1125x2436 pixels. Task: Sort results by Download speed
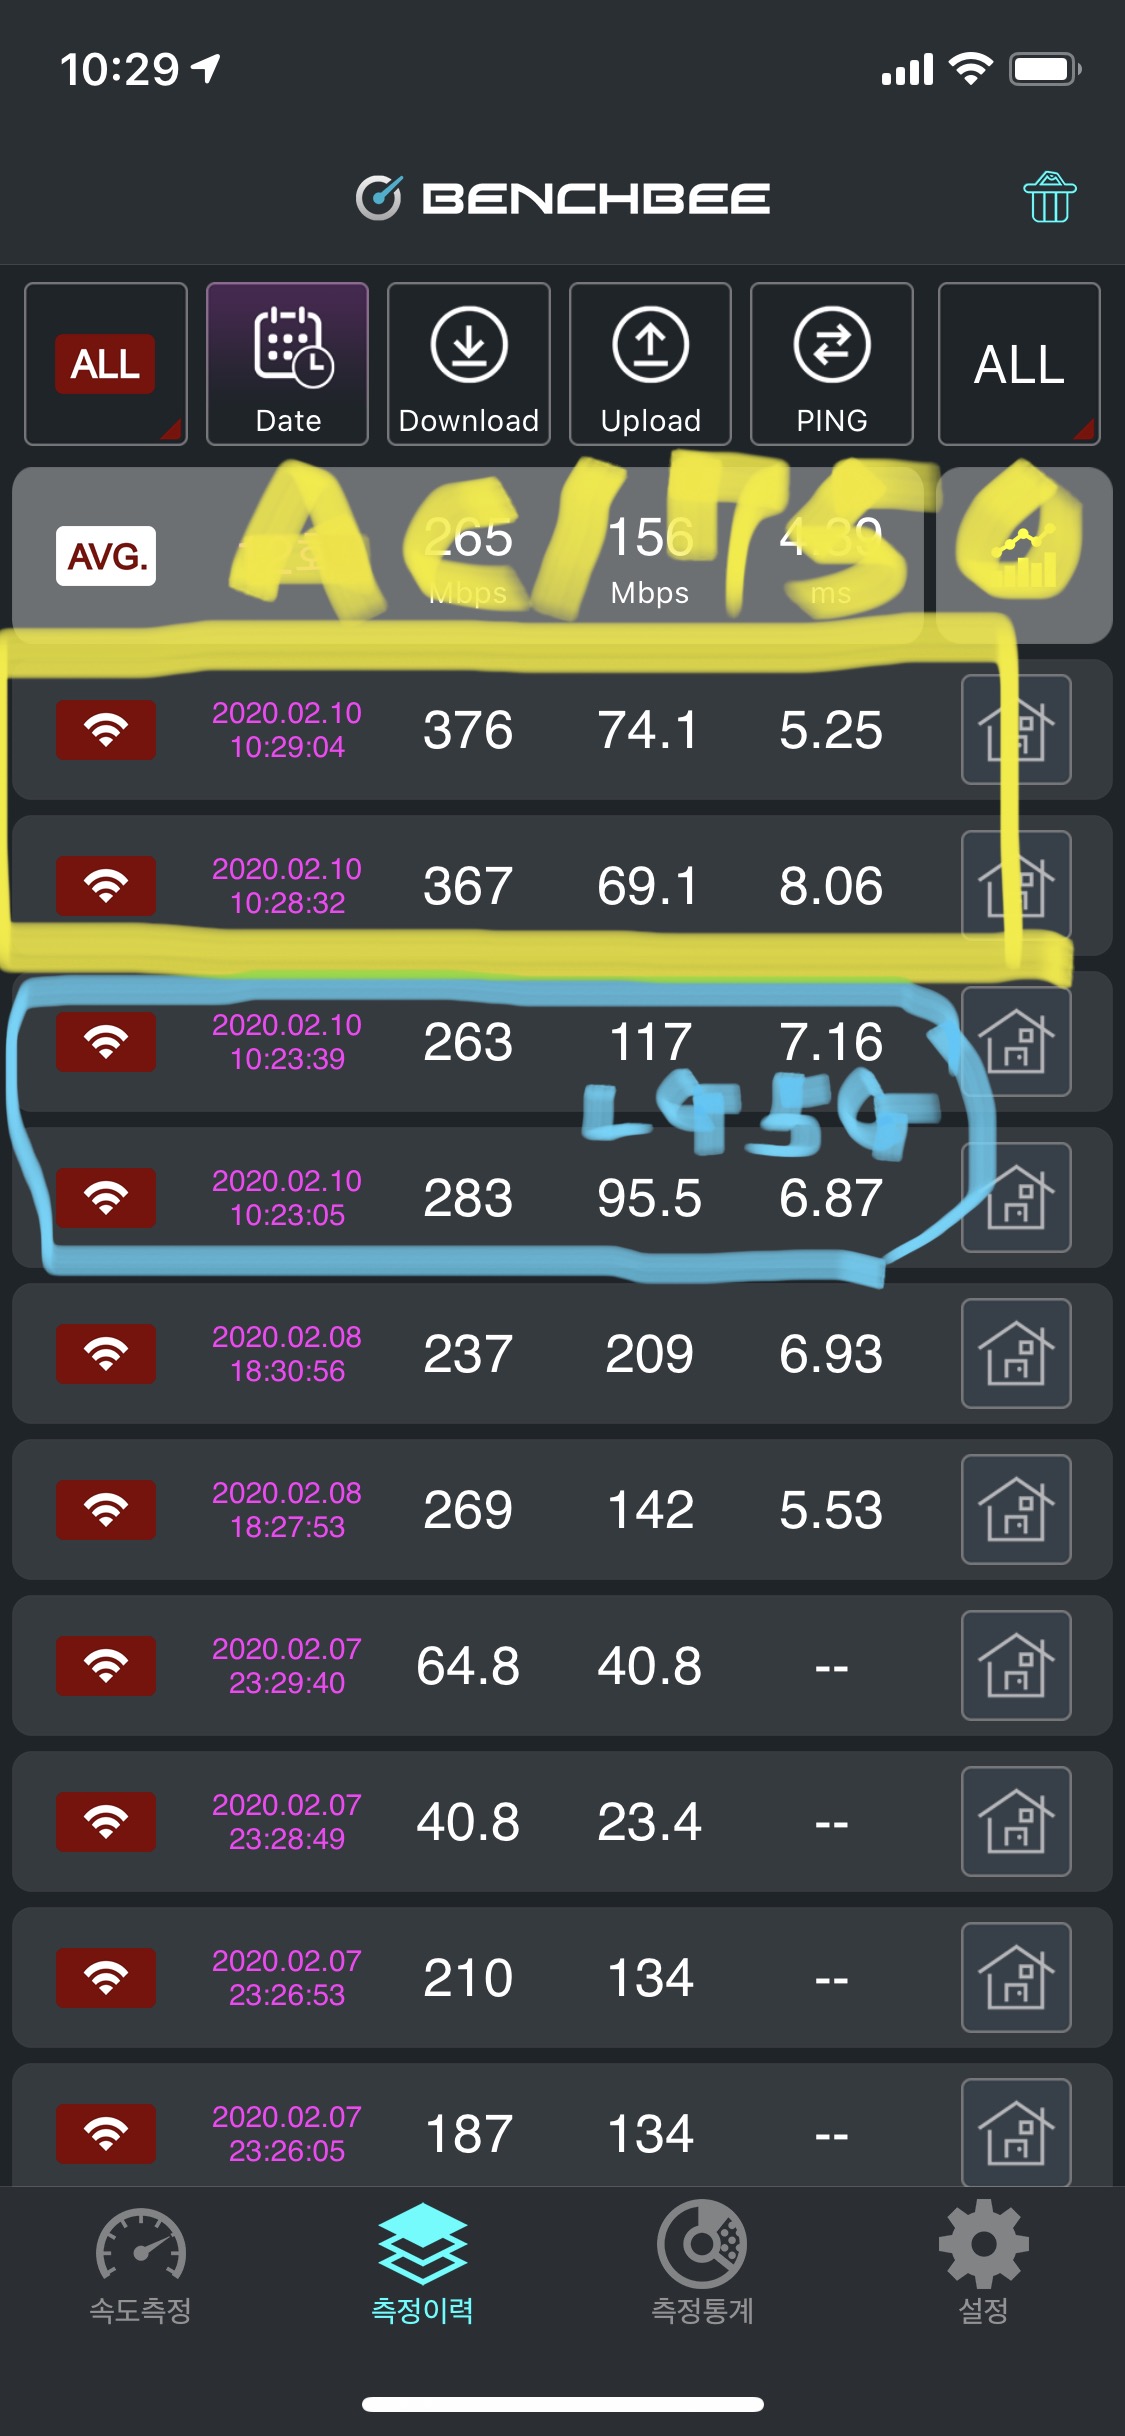tap(468, 364)
